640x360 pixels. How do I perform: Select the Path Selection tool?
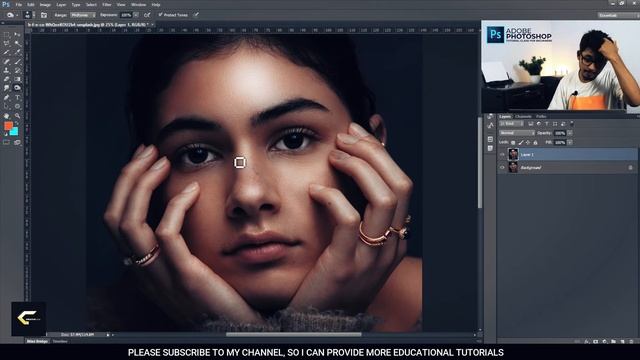pyautogui.click(x=7, y=106)
